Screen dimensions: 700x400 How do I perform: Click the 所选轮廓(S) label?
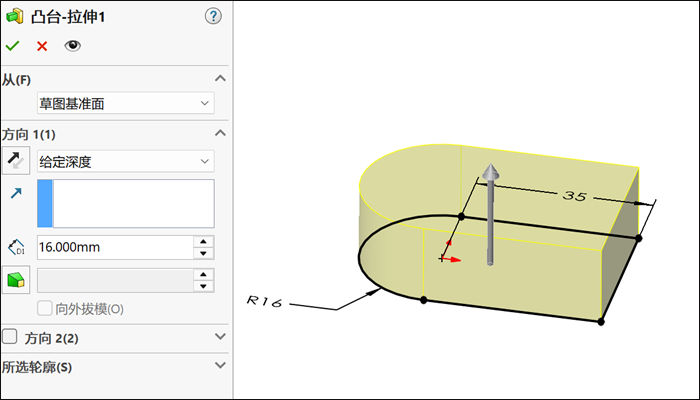[37, 367]
